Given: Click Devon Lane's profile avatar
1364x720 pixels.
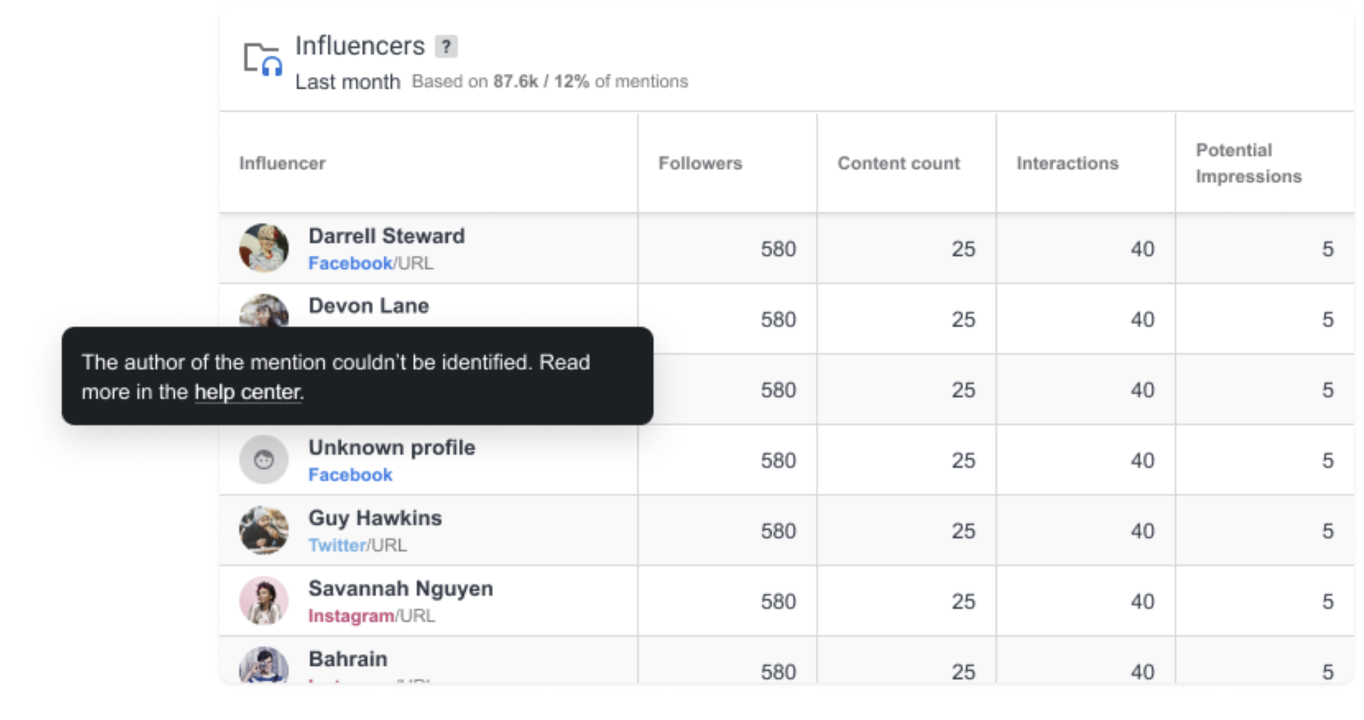Looking at the screenshot, I should click(263, 312).
